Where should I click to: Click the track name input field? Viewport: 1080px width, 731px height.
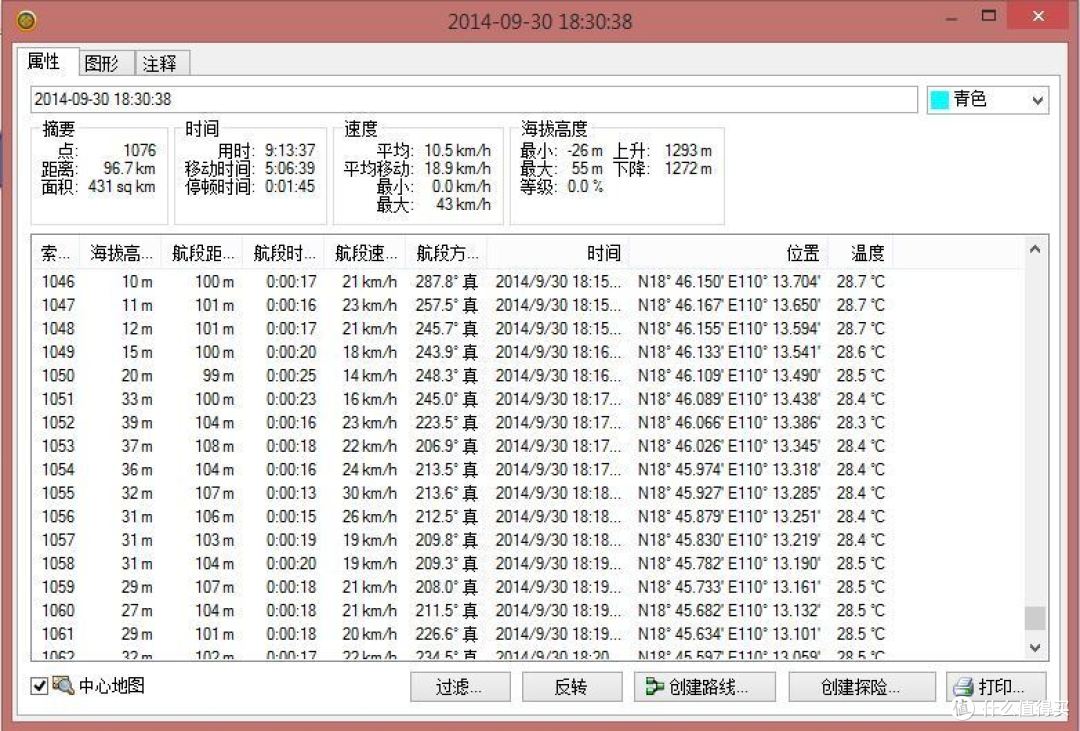coord(474,99)
